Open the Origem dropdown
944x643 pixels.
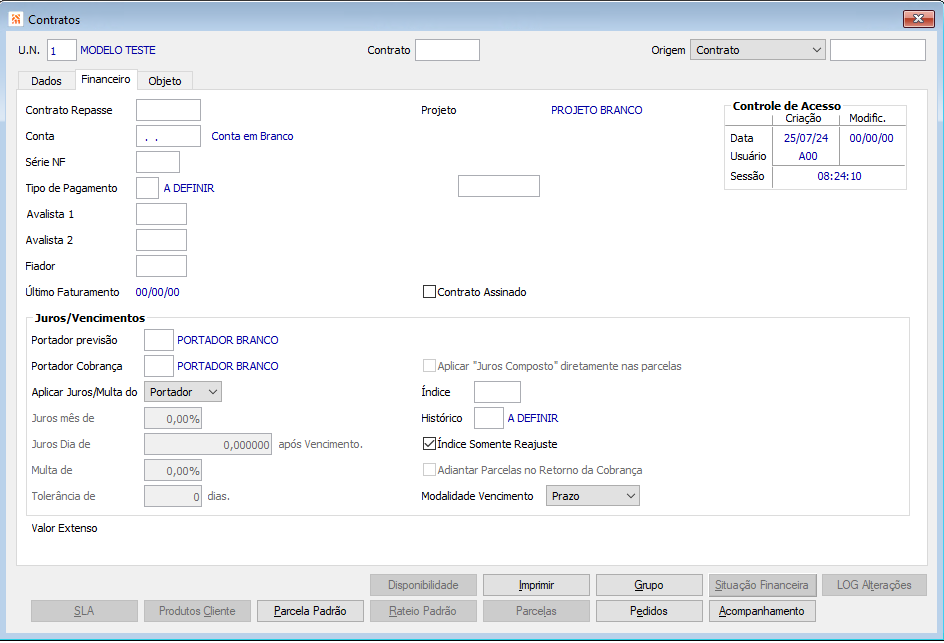coord(757,50)
